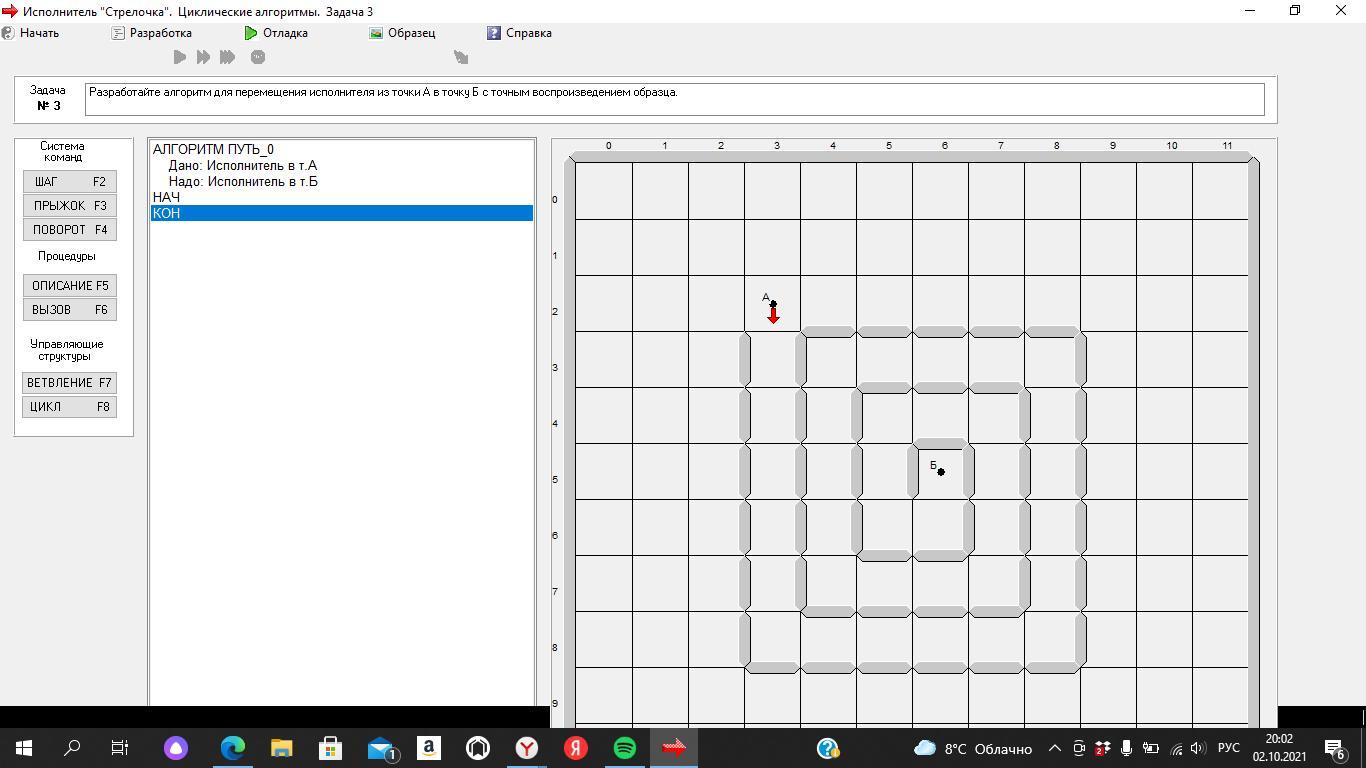This screenshot has width=1366, height=768.
Task: Click the 'Задача № 3' label
Action: coord(48,98)
